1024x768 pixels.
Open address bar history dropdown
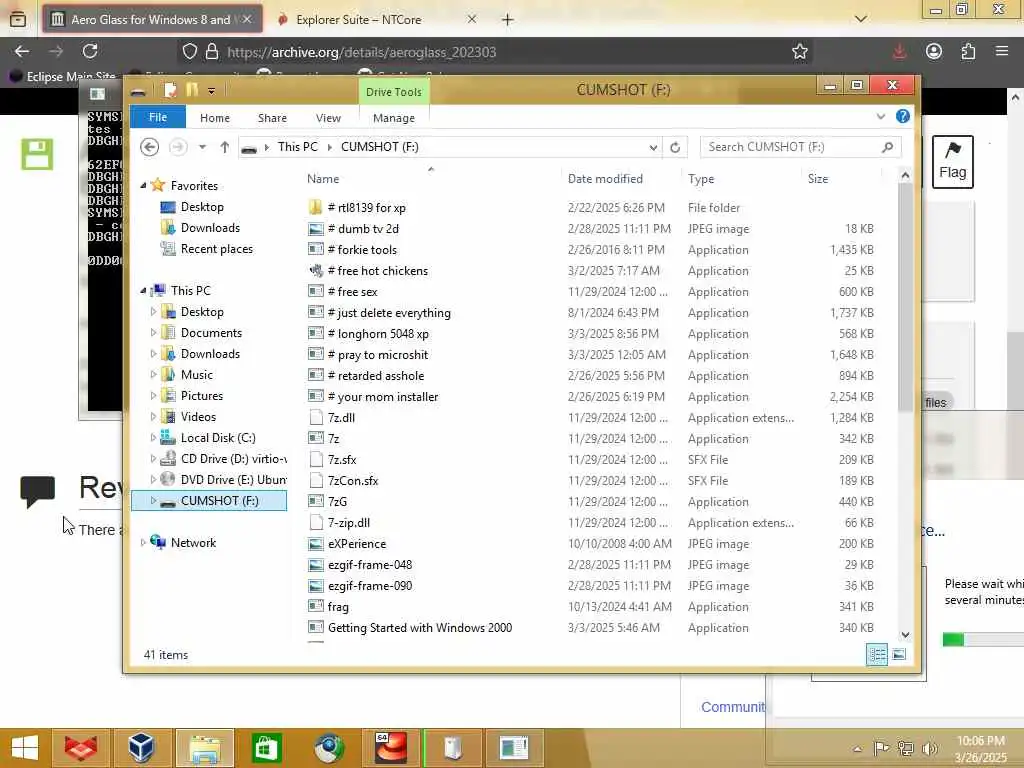(653, 148)
